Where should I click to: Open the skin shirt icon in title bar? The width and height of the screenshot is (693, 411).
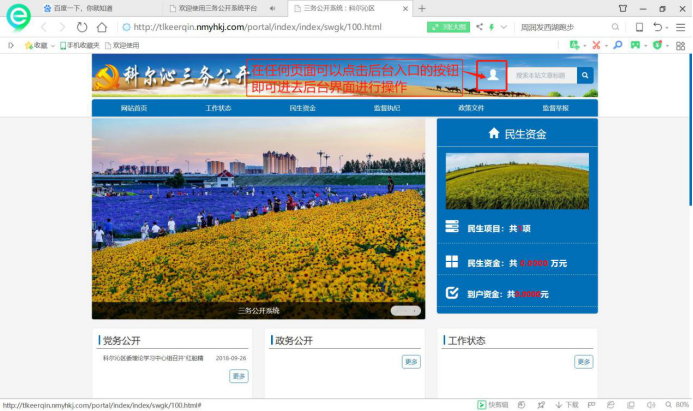tap(623, 8)
